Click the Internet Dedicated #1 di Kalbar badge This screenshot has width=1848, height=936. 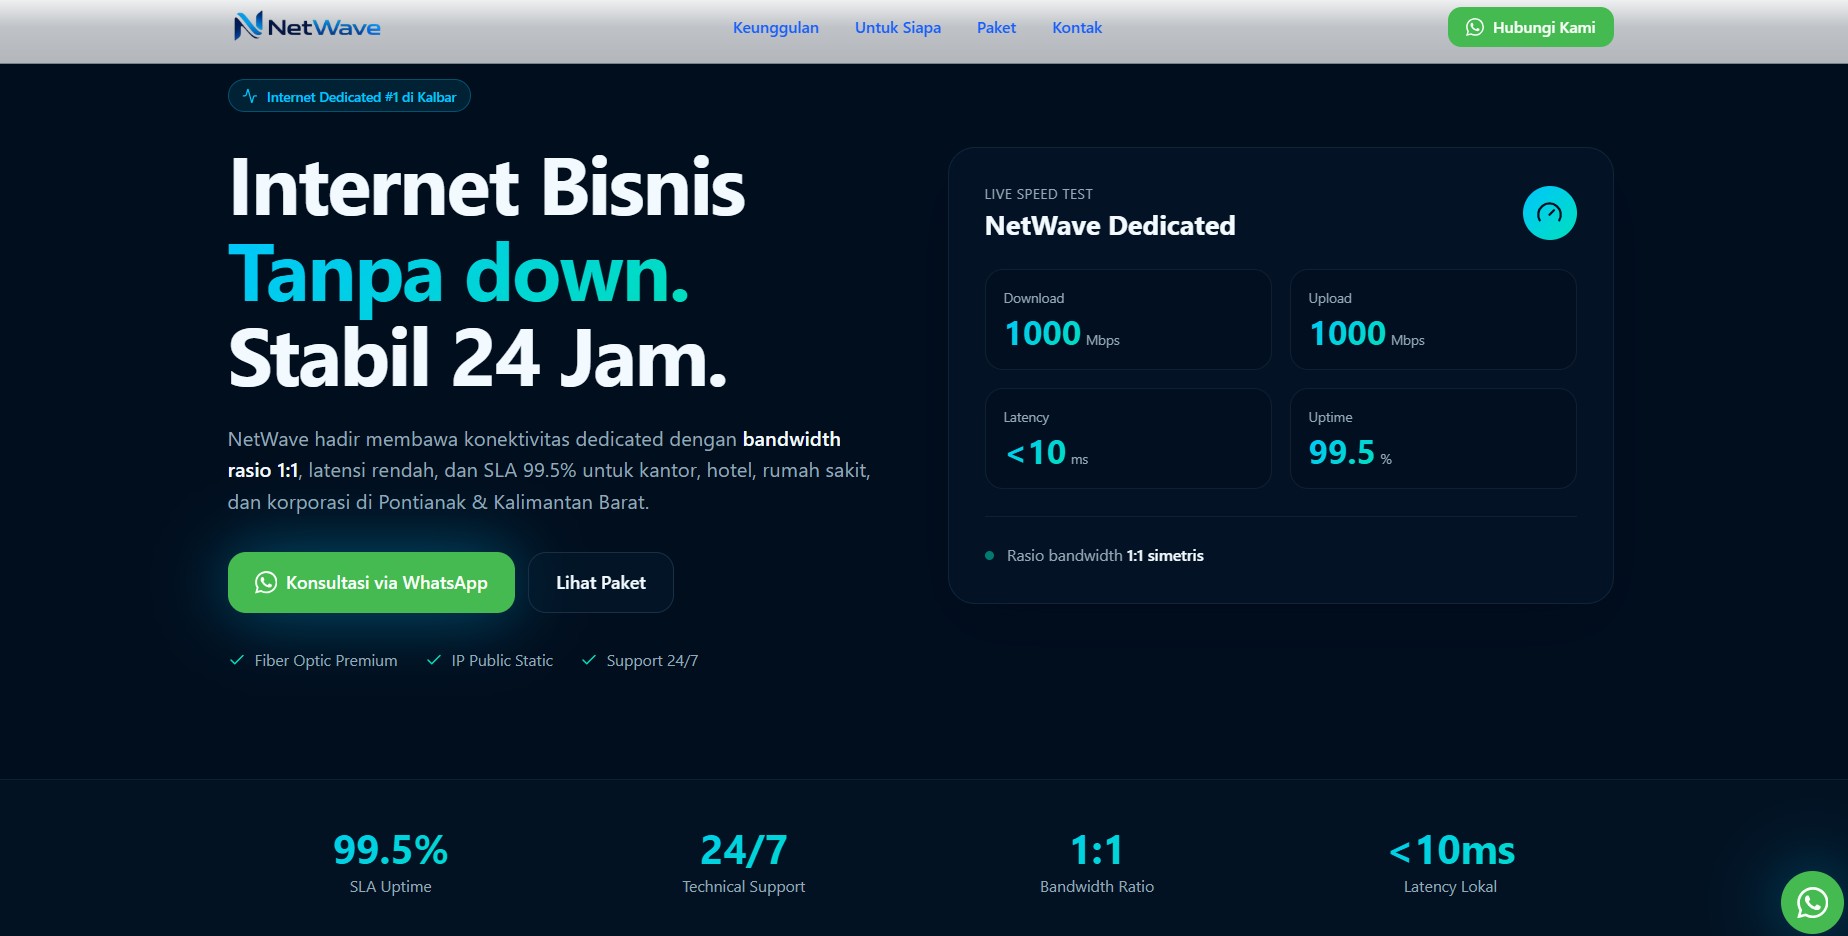[349, 96]
